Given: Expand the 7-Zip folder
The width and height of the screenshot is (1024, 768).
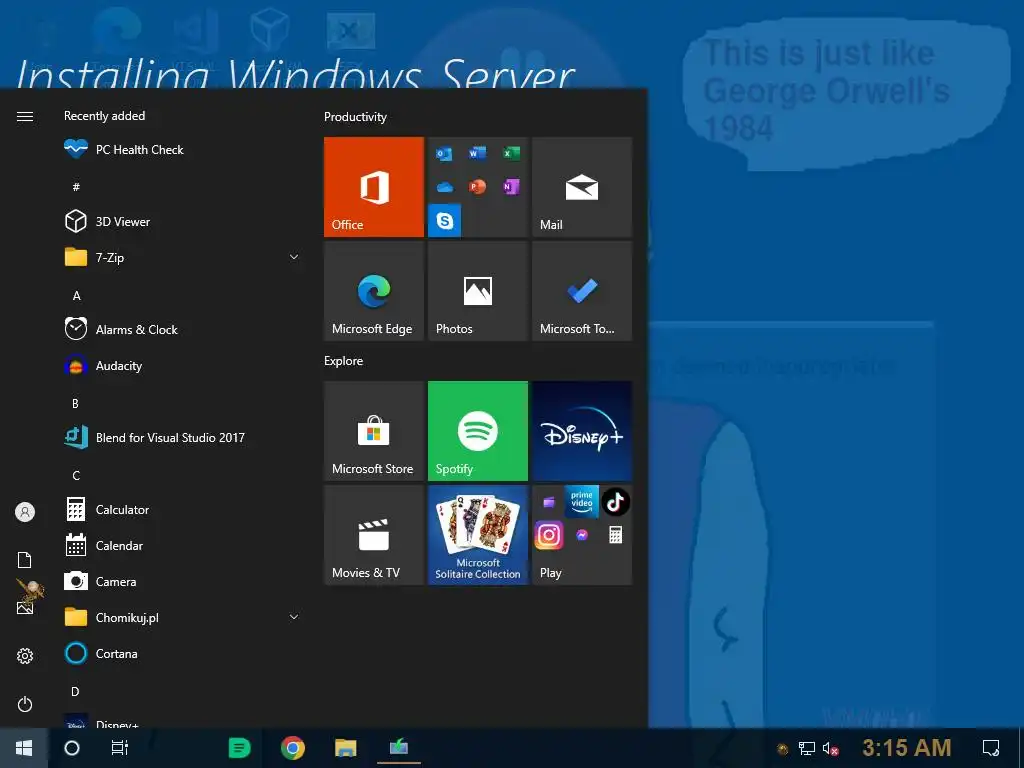Looking at the screenshot, I should click(x=184, y=257).
